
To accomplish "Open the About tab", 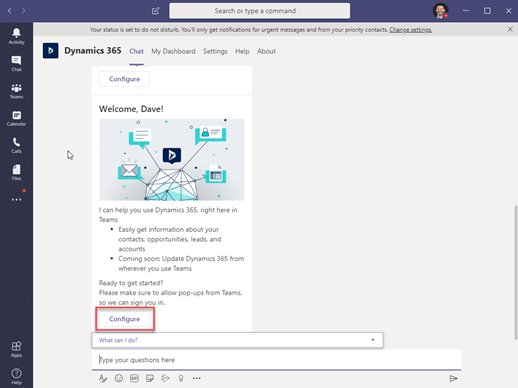I will [x=266, y=51].
